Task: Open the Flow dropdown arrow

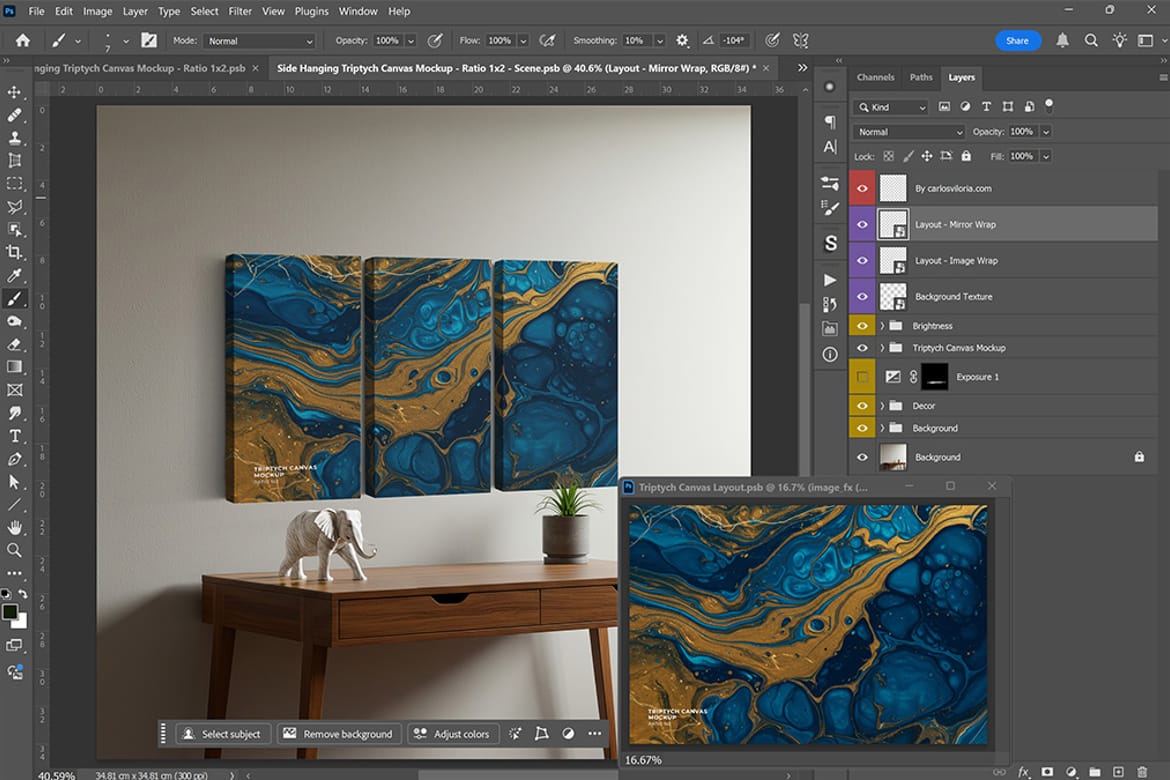Action: [523, 41]
